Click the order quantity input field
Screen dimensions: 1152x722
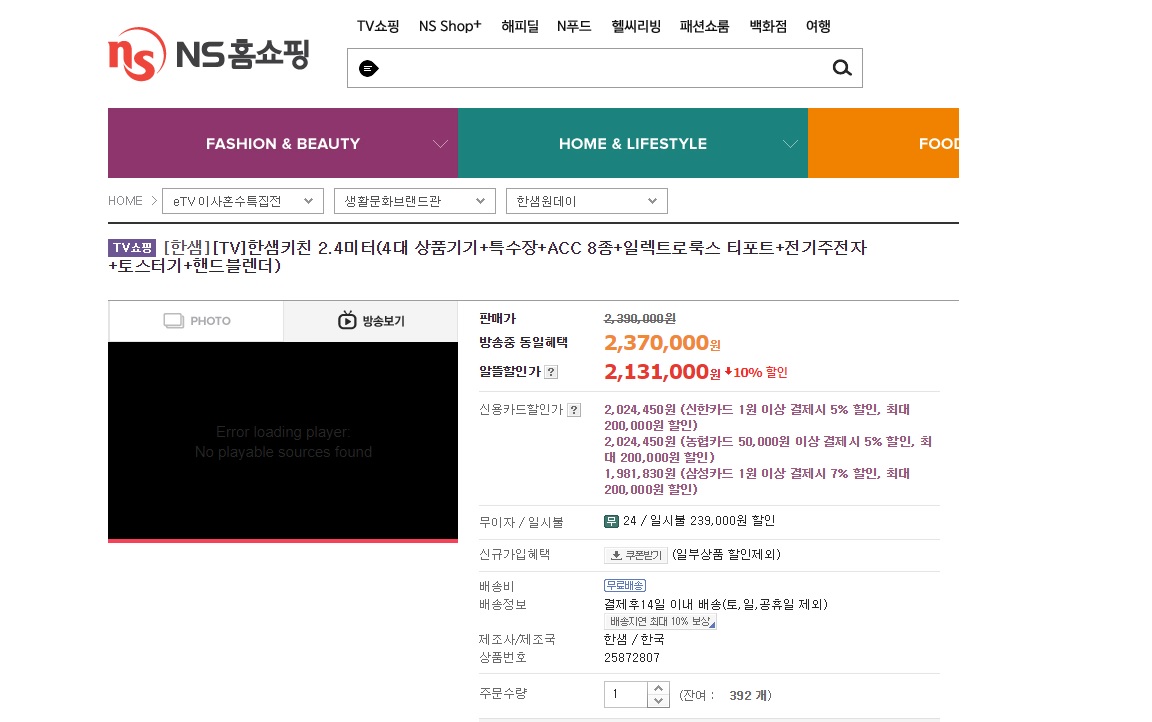[x=626, y=695]
